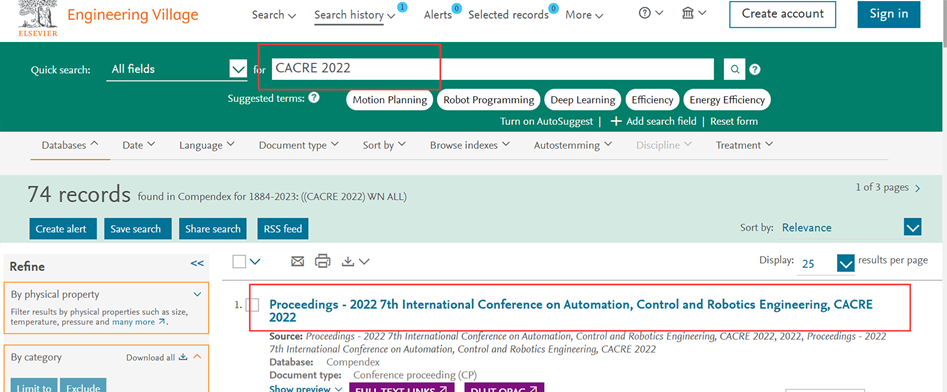Open the institution building icon menu

pyautogui.click(x=693, y=13)
